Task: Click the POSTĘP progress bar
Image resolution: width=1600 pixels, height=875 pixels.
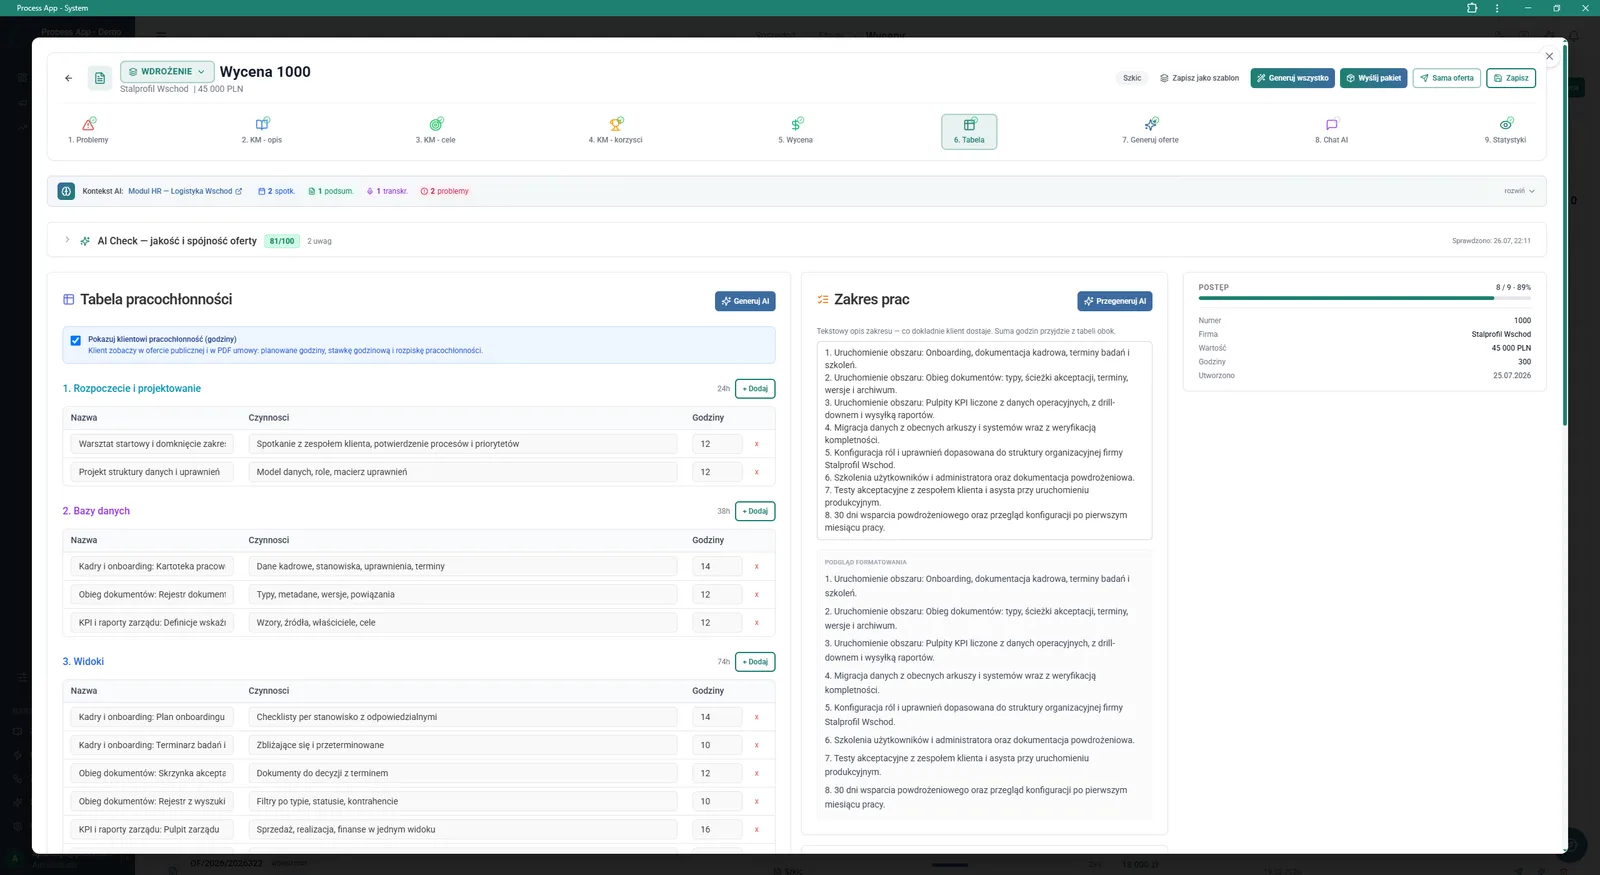Action: (1364, 298)
